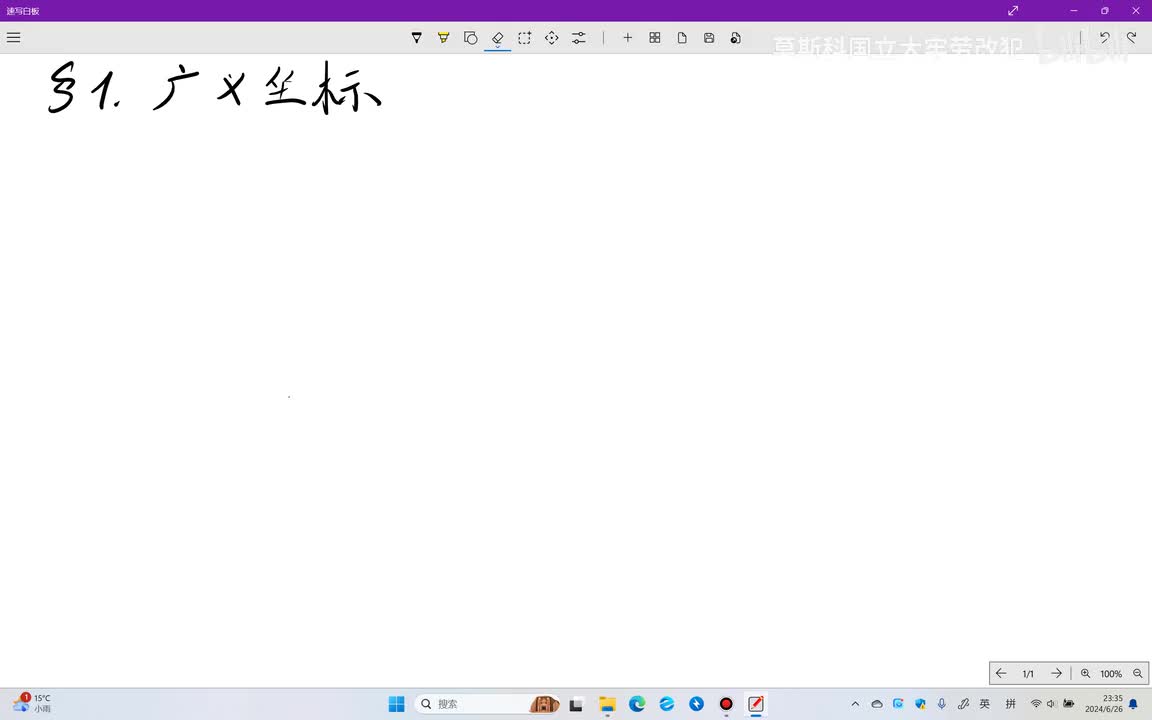Open the pen menu tray icon
Image resolution: width=1152 pixels, height=720 pixels.
pyautogui.click(x=963, y=704)
